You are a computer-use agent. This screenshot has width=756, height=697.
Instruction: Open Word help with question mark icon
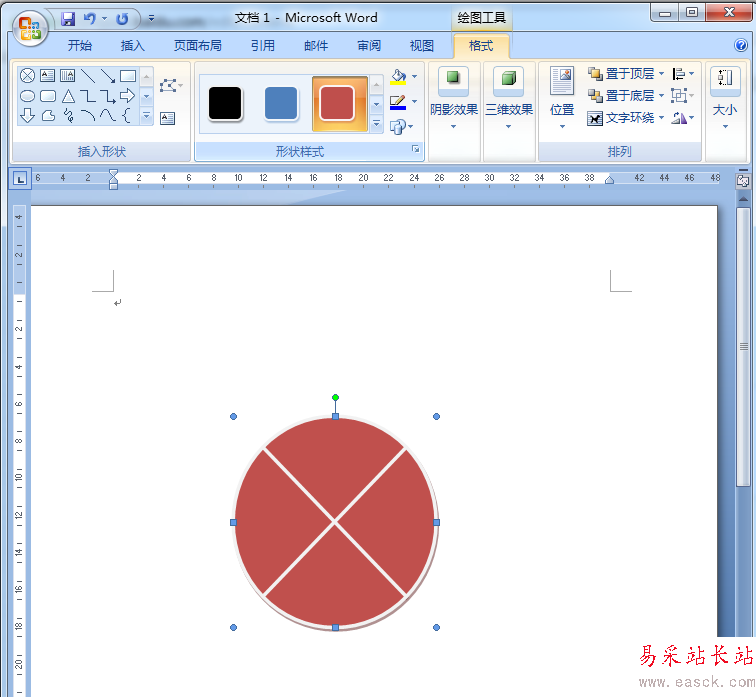coord(741,45)
